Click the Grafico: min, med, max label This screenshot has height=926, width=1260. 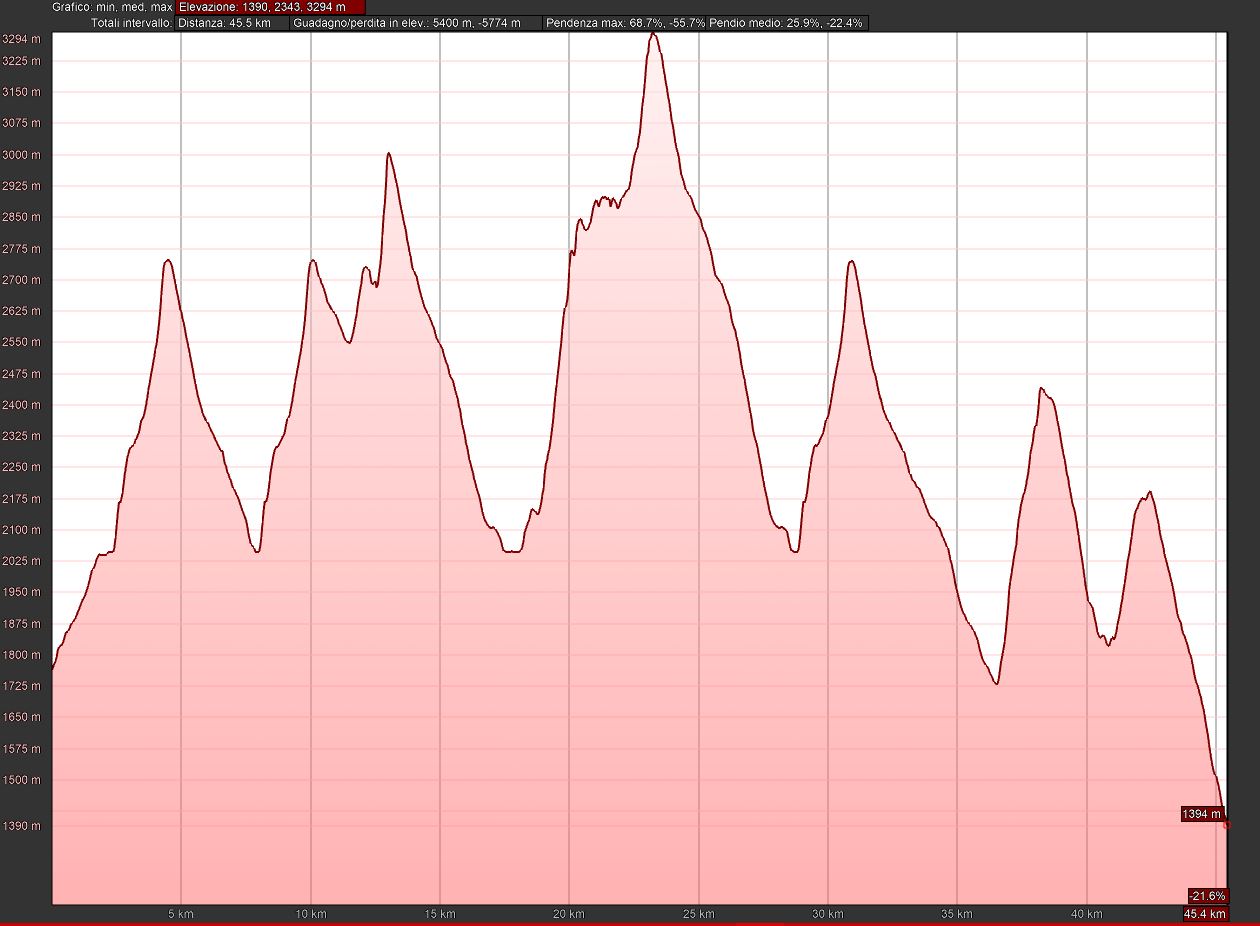(112, 7)
